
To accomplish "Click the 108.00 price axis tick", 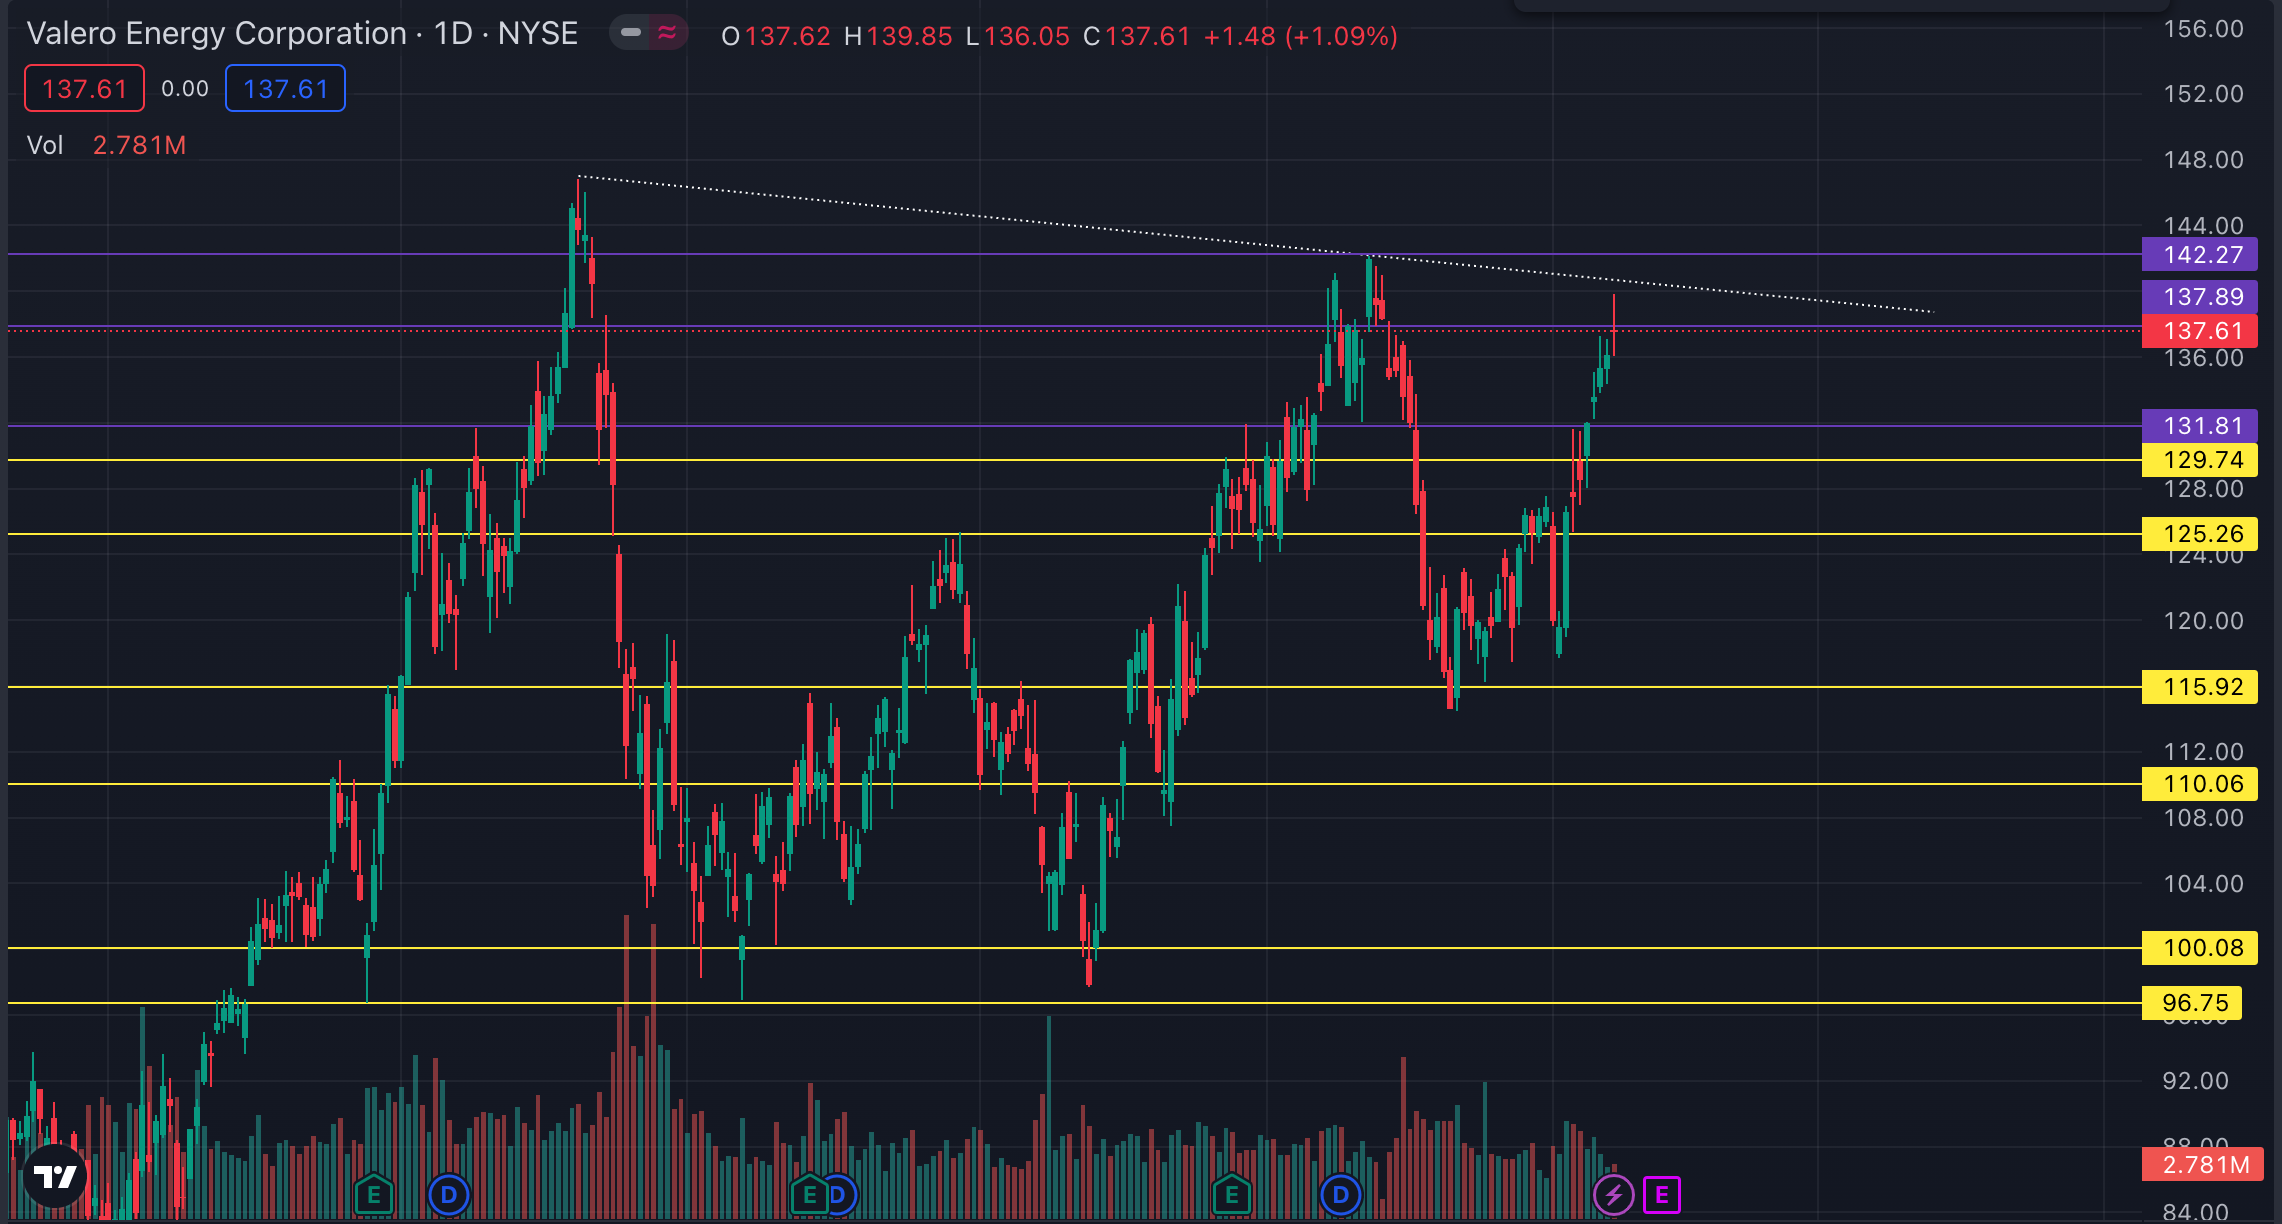I will [2203, 818].
